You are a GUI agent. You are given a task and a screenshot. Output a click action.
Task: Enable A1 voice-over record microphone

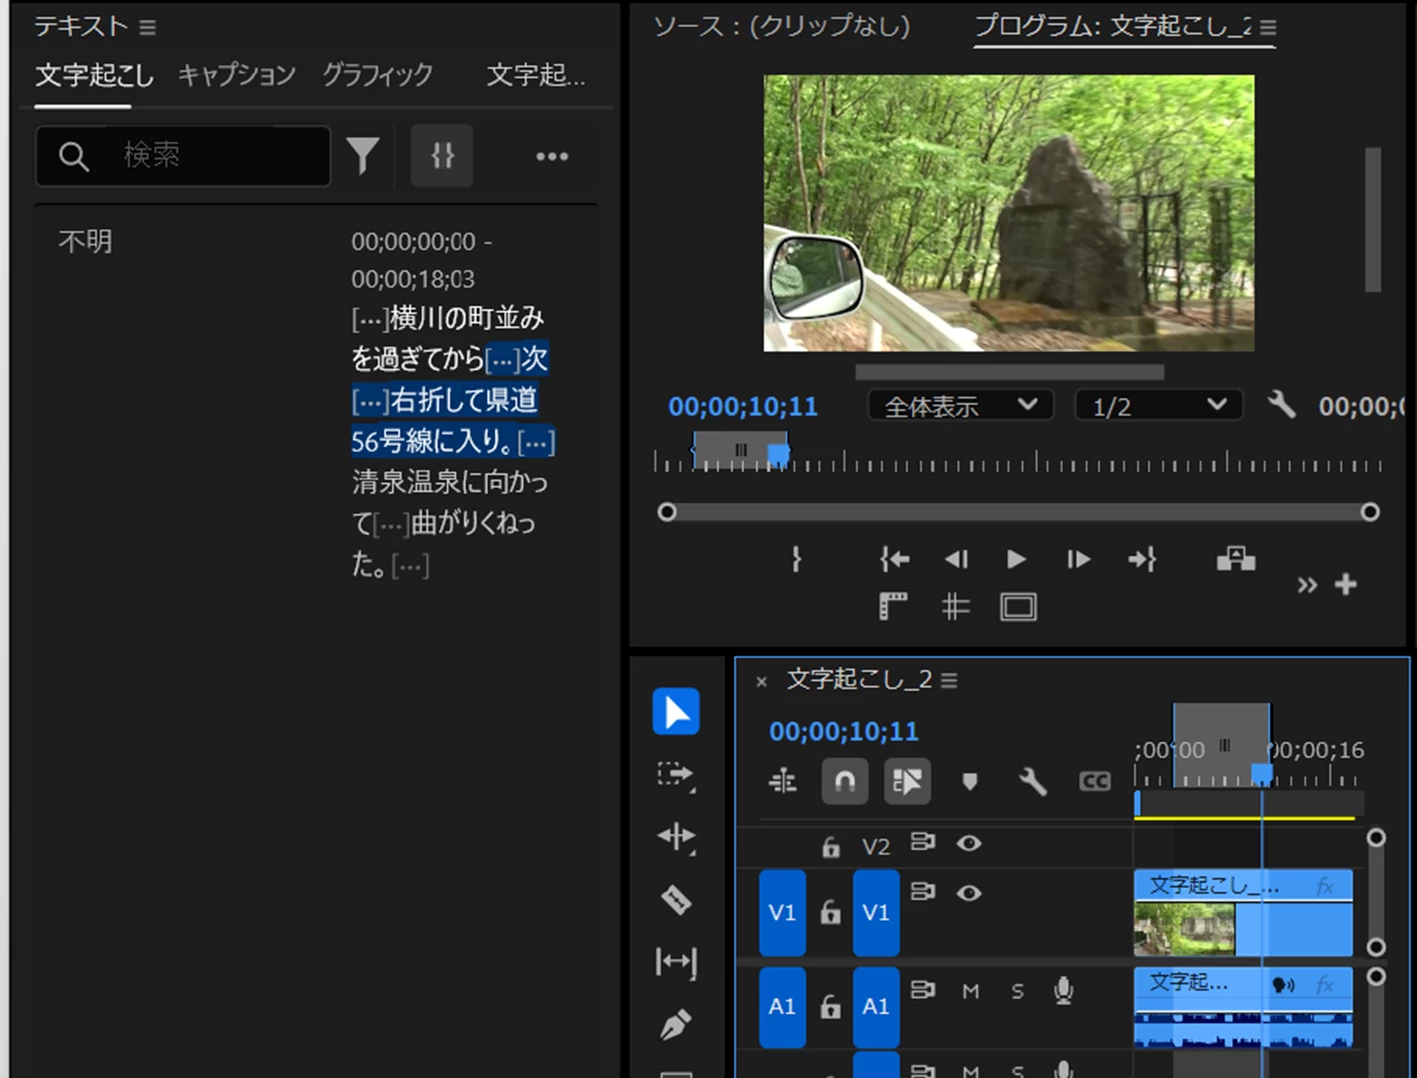click(x=1063, y=990)
